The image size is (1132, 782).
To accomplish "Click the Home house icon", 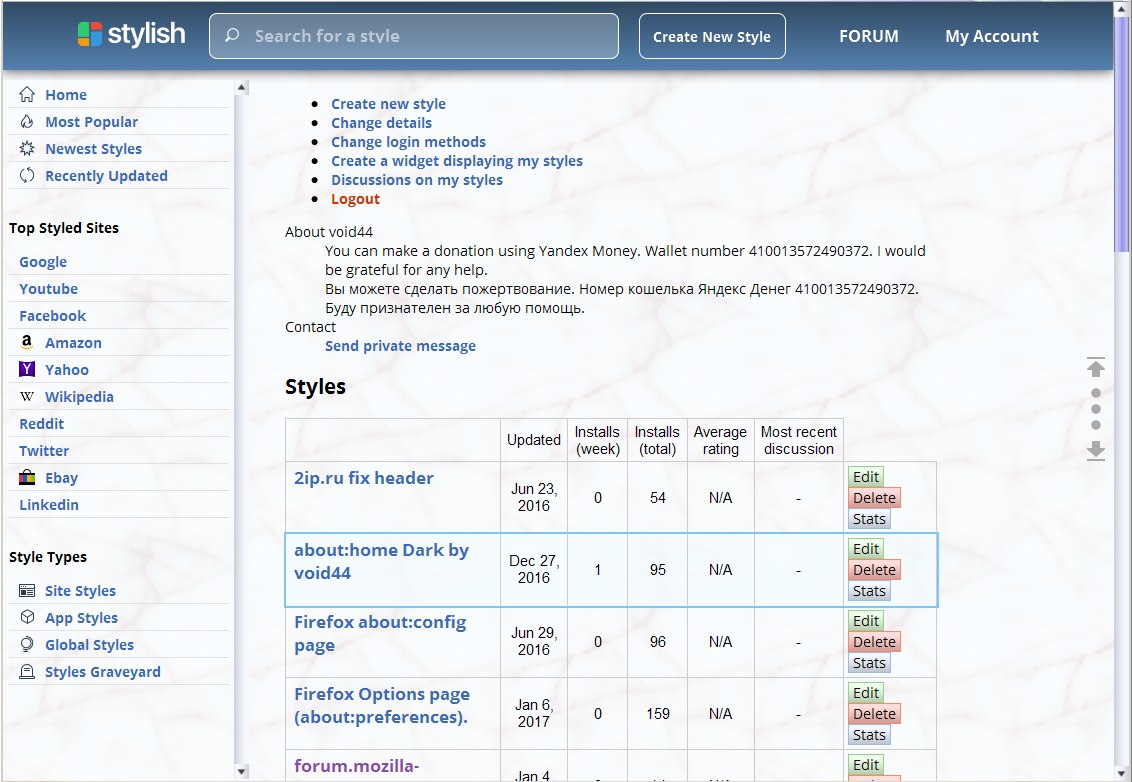I will pos(27,95).
